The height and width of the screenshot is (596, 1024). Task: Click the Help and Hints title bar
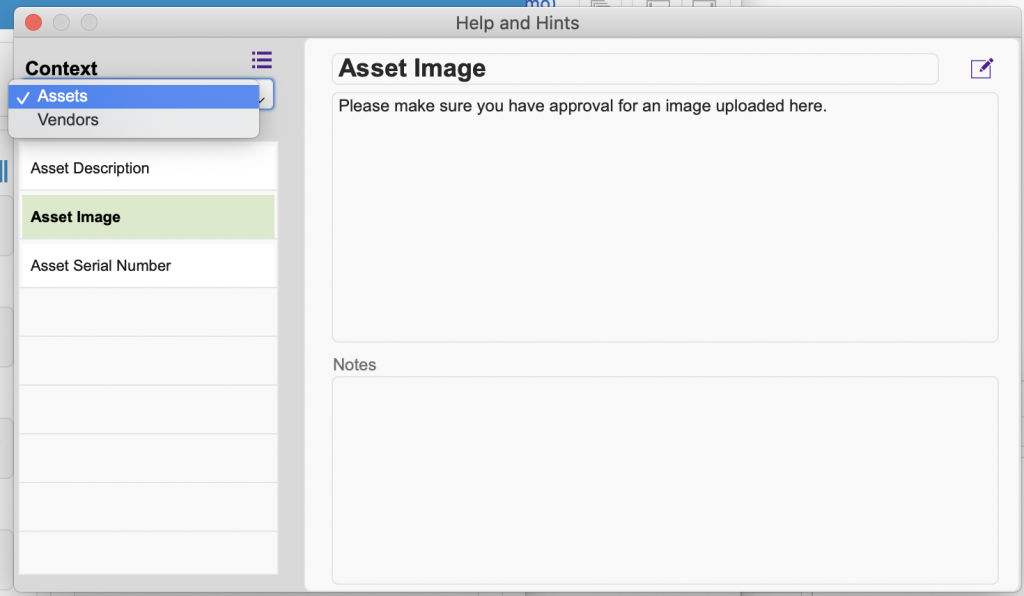(x=517, y=23)
